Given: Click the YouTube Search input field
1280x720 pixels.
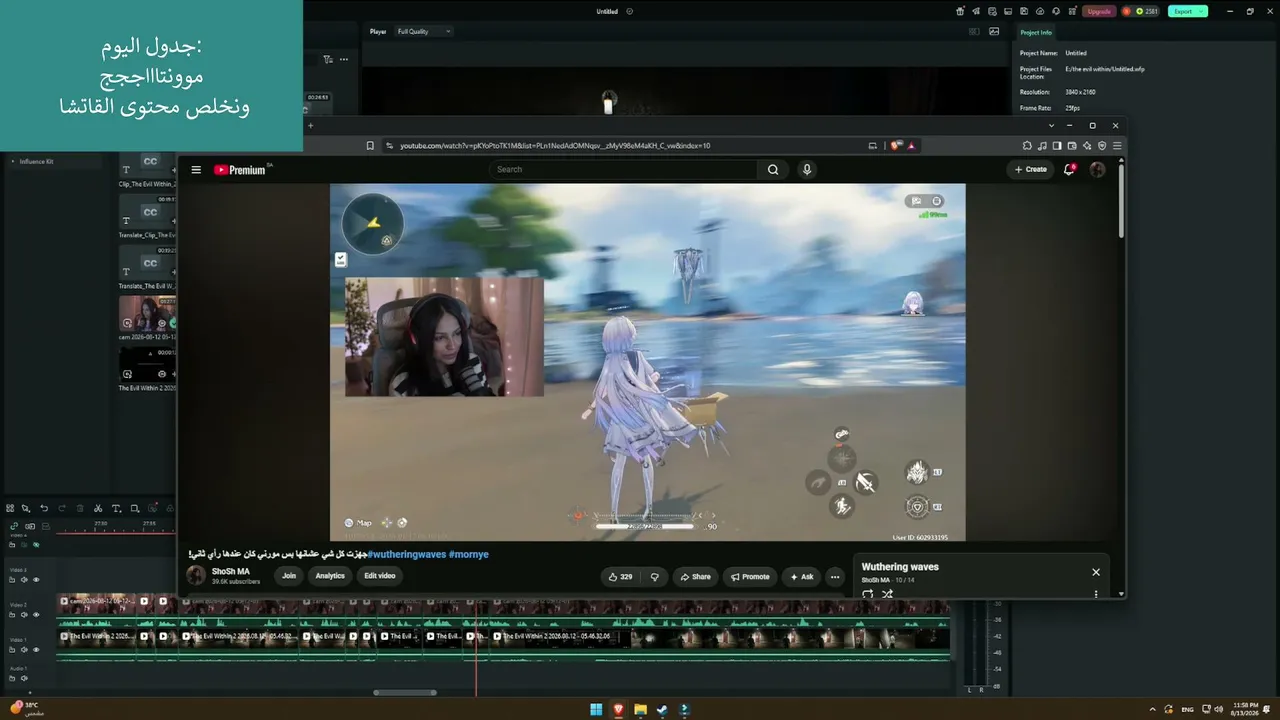Looking at the screenshot, I should (624, 170).
